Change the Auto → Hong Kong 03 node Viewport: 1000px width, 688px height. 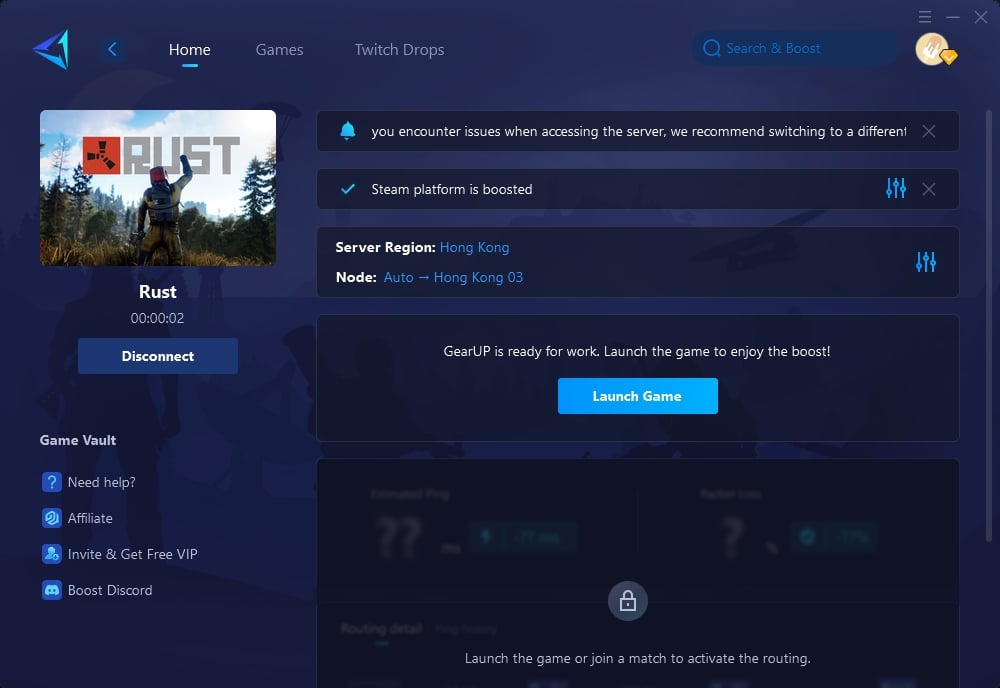453,277
